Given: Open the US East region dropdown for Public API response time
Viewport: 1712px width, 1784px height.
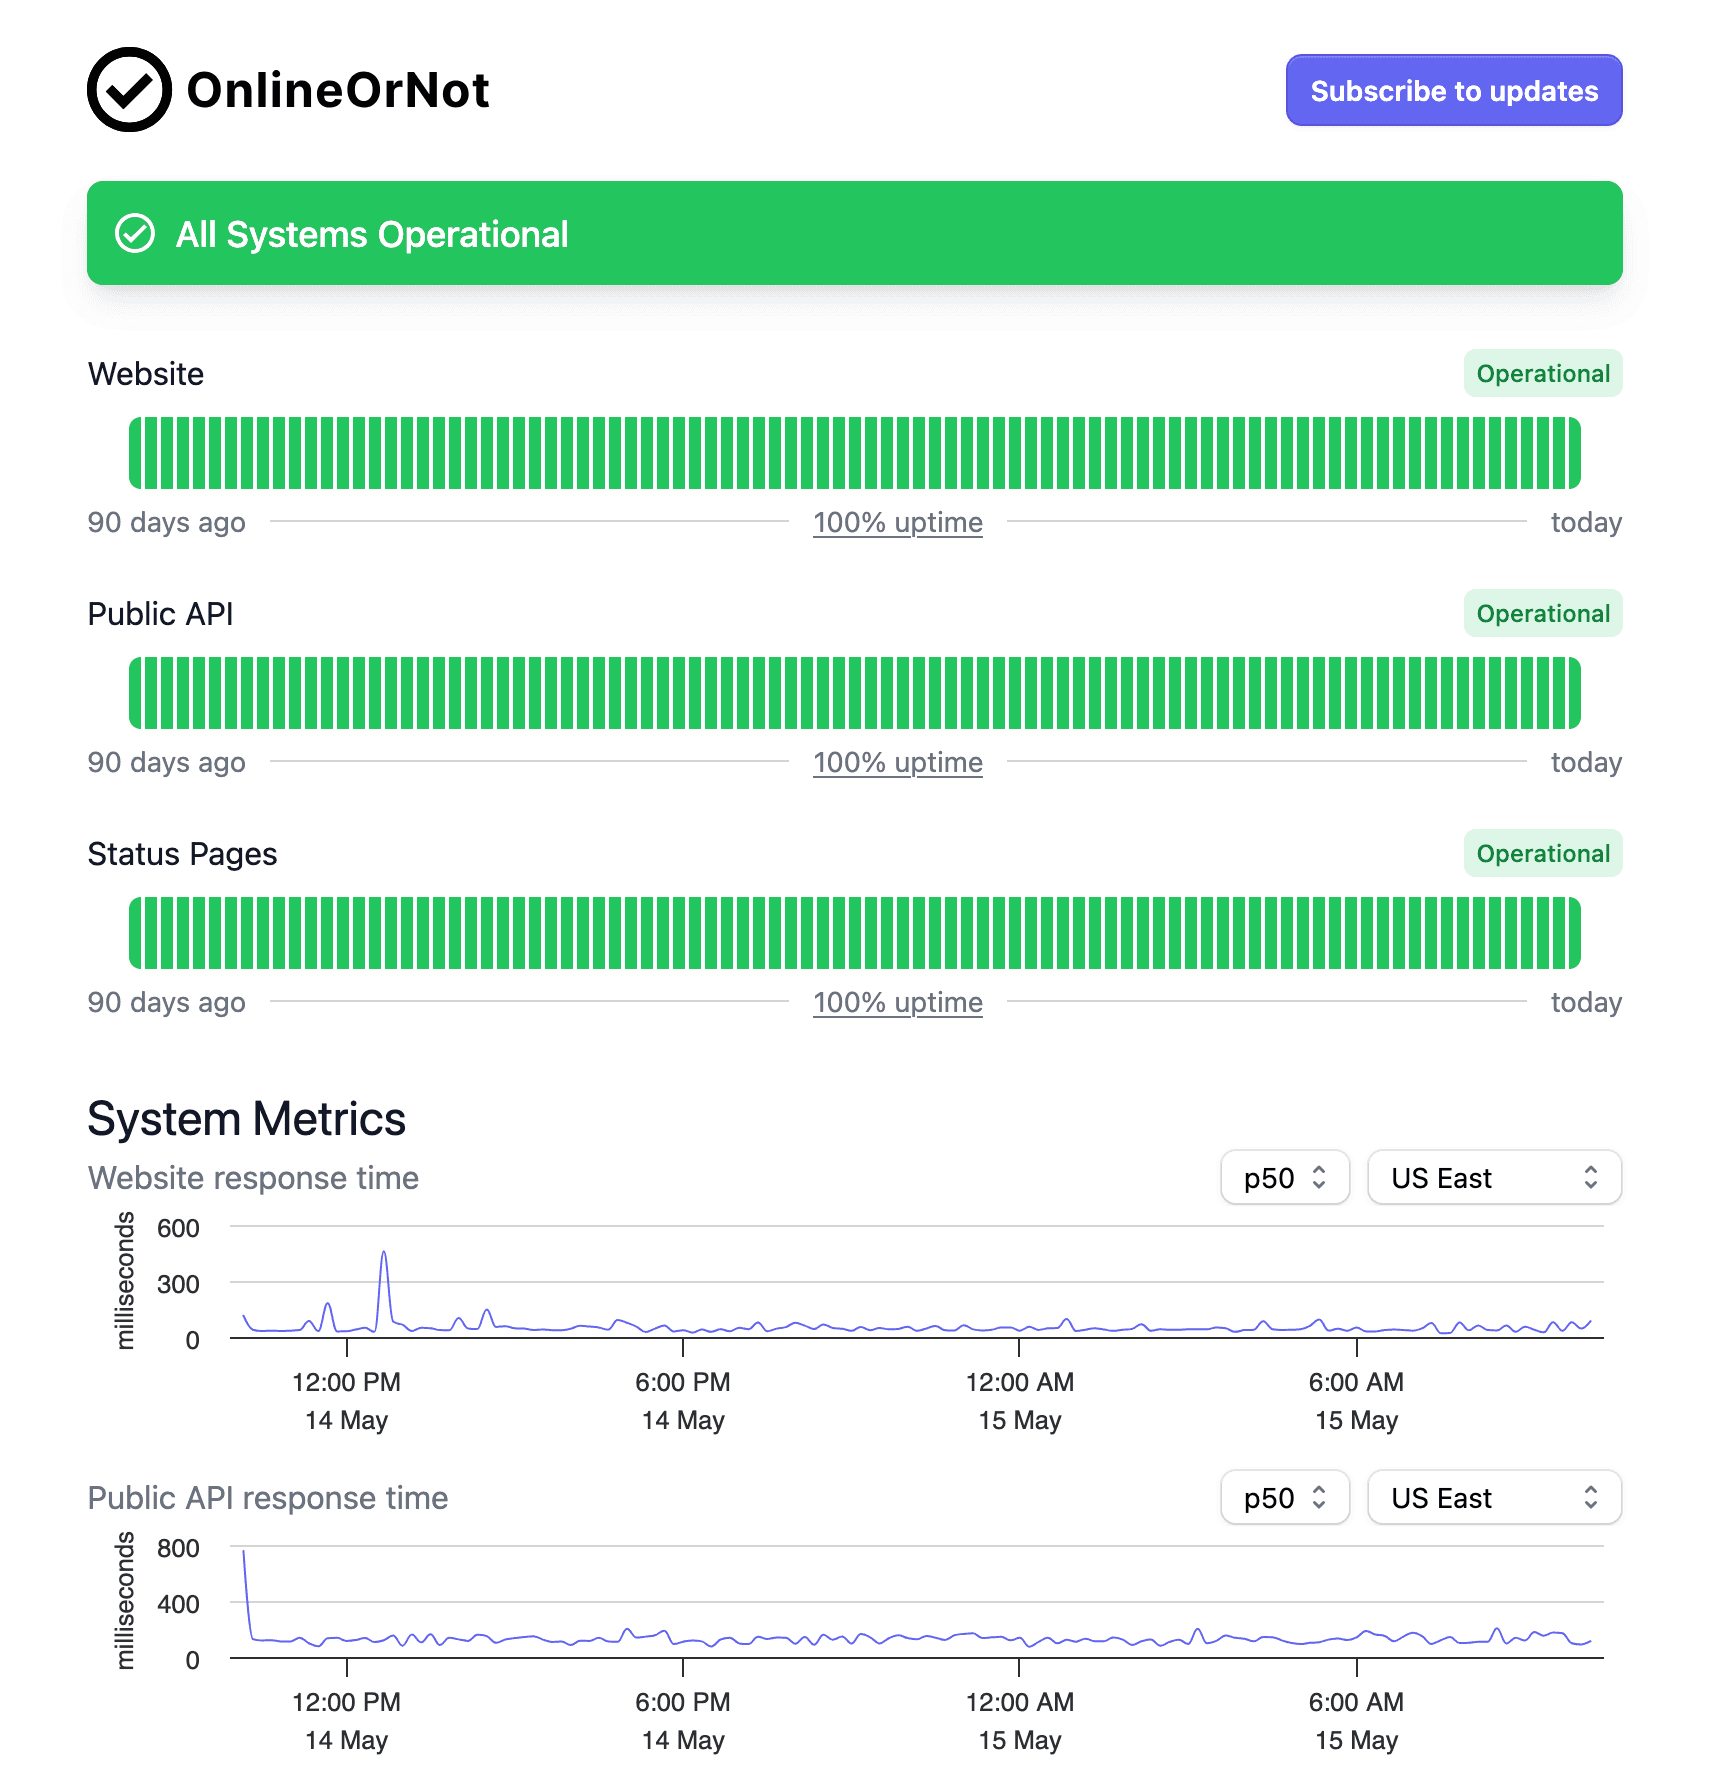Looking at the screenshot, I should pos(1494,1497).
